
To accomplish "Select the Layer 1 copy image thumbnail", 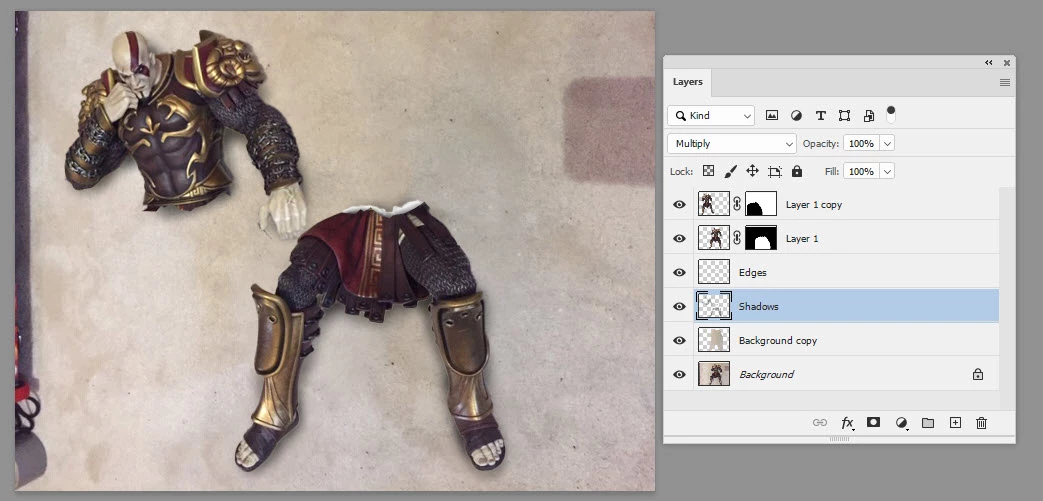I will pos(714,204).
